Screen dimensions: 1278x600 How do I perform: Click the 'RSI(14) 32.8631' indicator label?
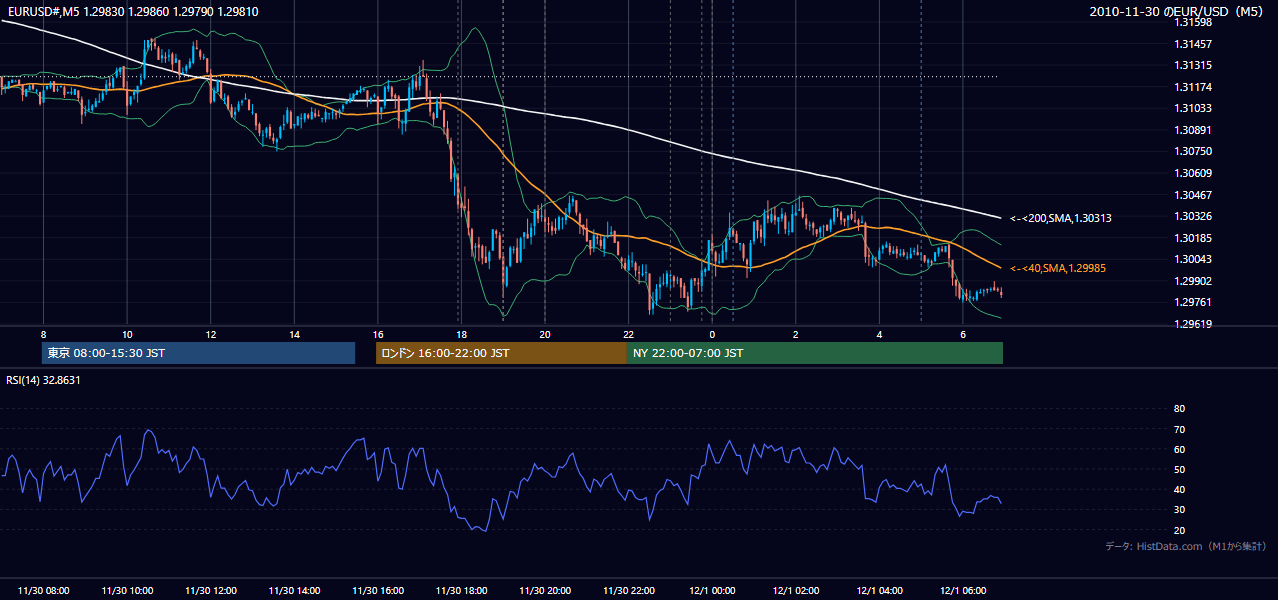click(x=44, y=380)
